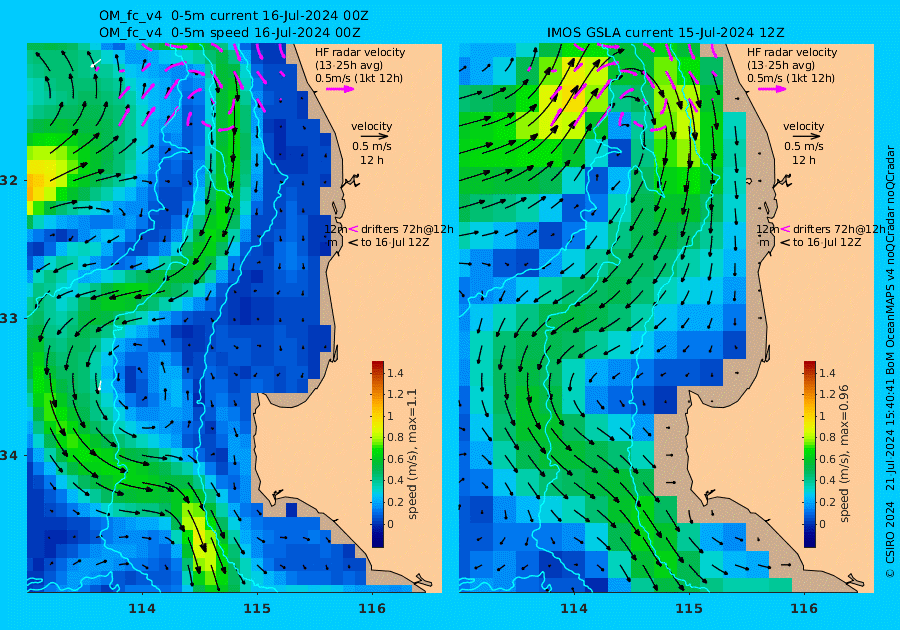
Task: Click the black velocity arrow in left legend
Action: [x=375, y=137]
